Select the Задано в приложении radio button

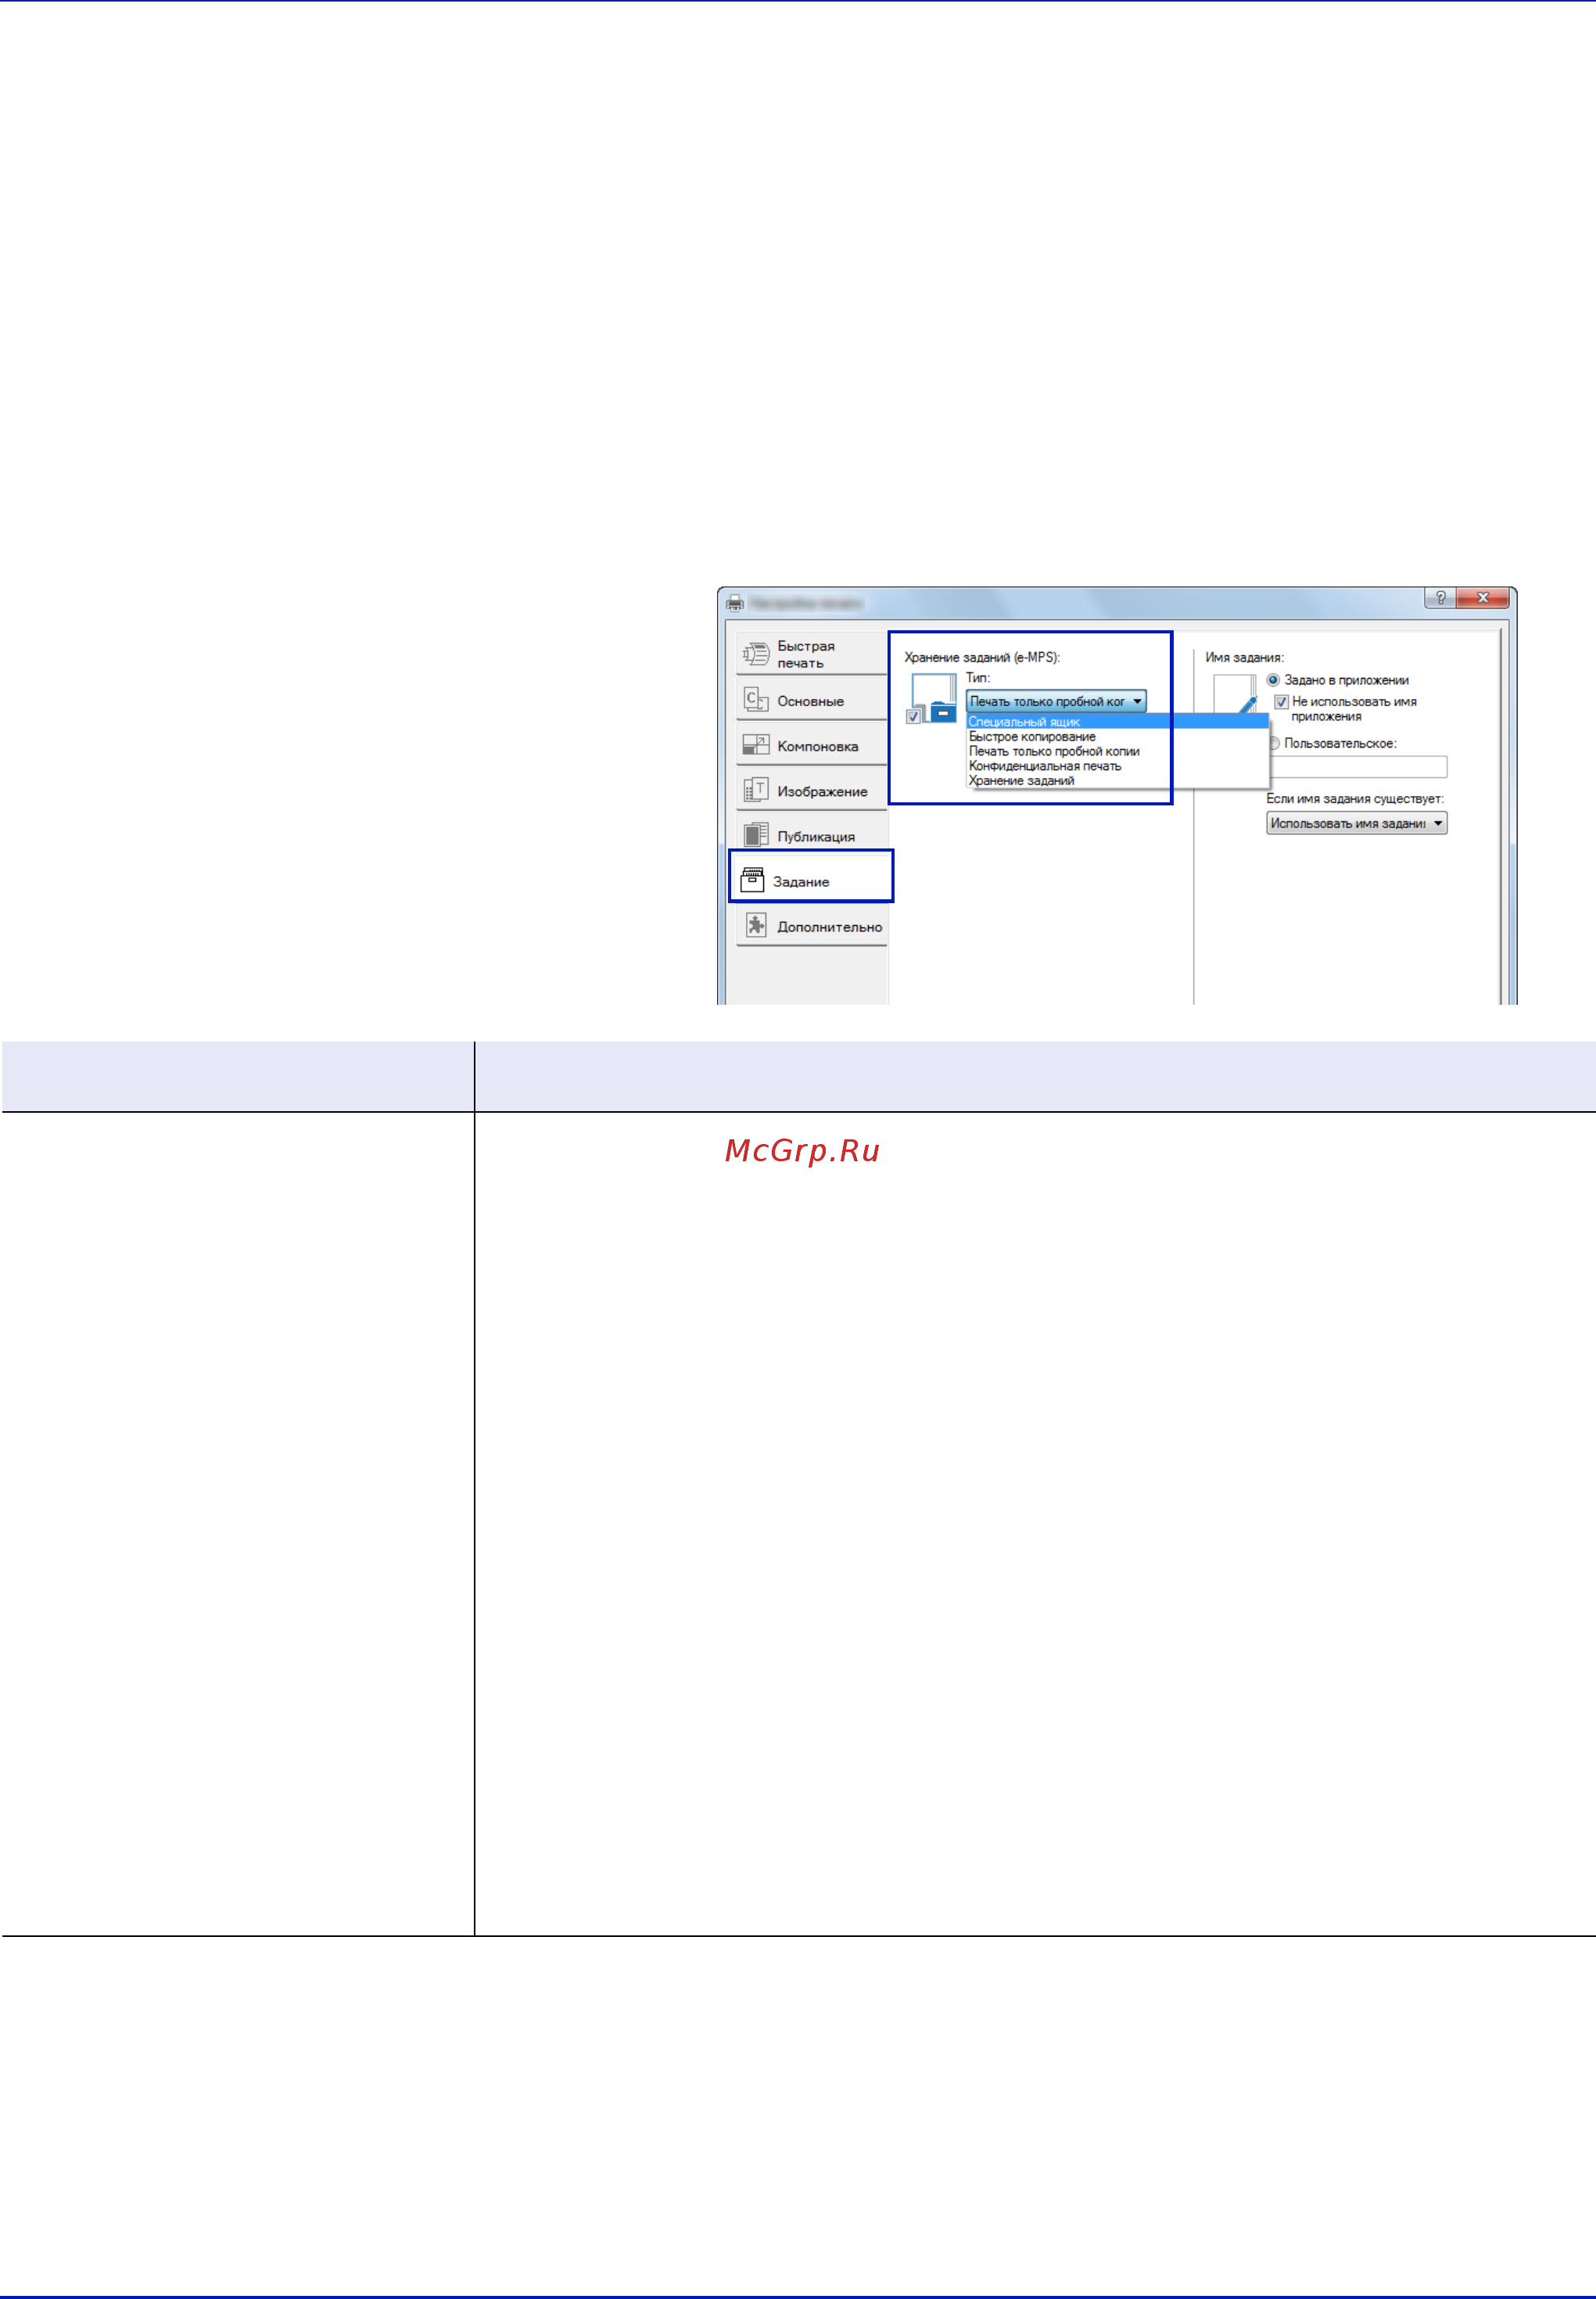coord(1273,679)
